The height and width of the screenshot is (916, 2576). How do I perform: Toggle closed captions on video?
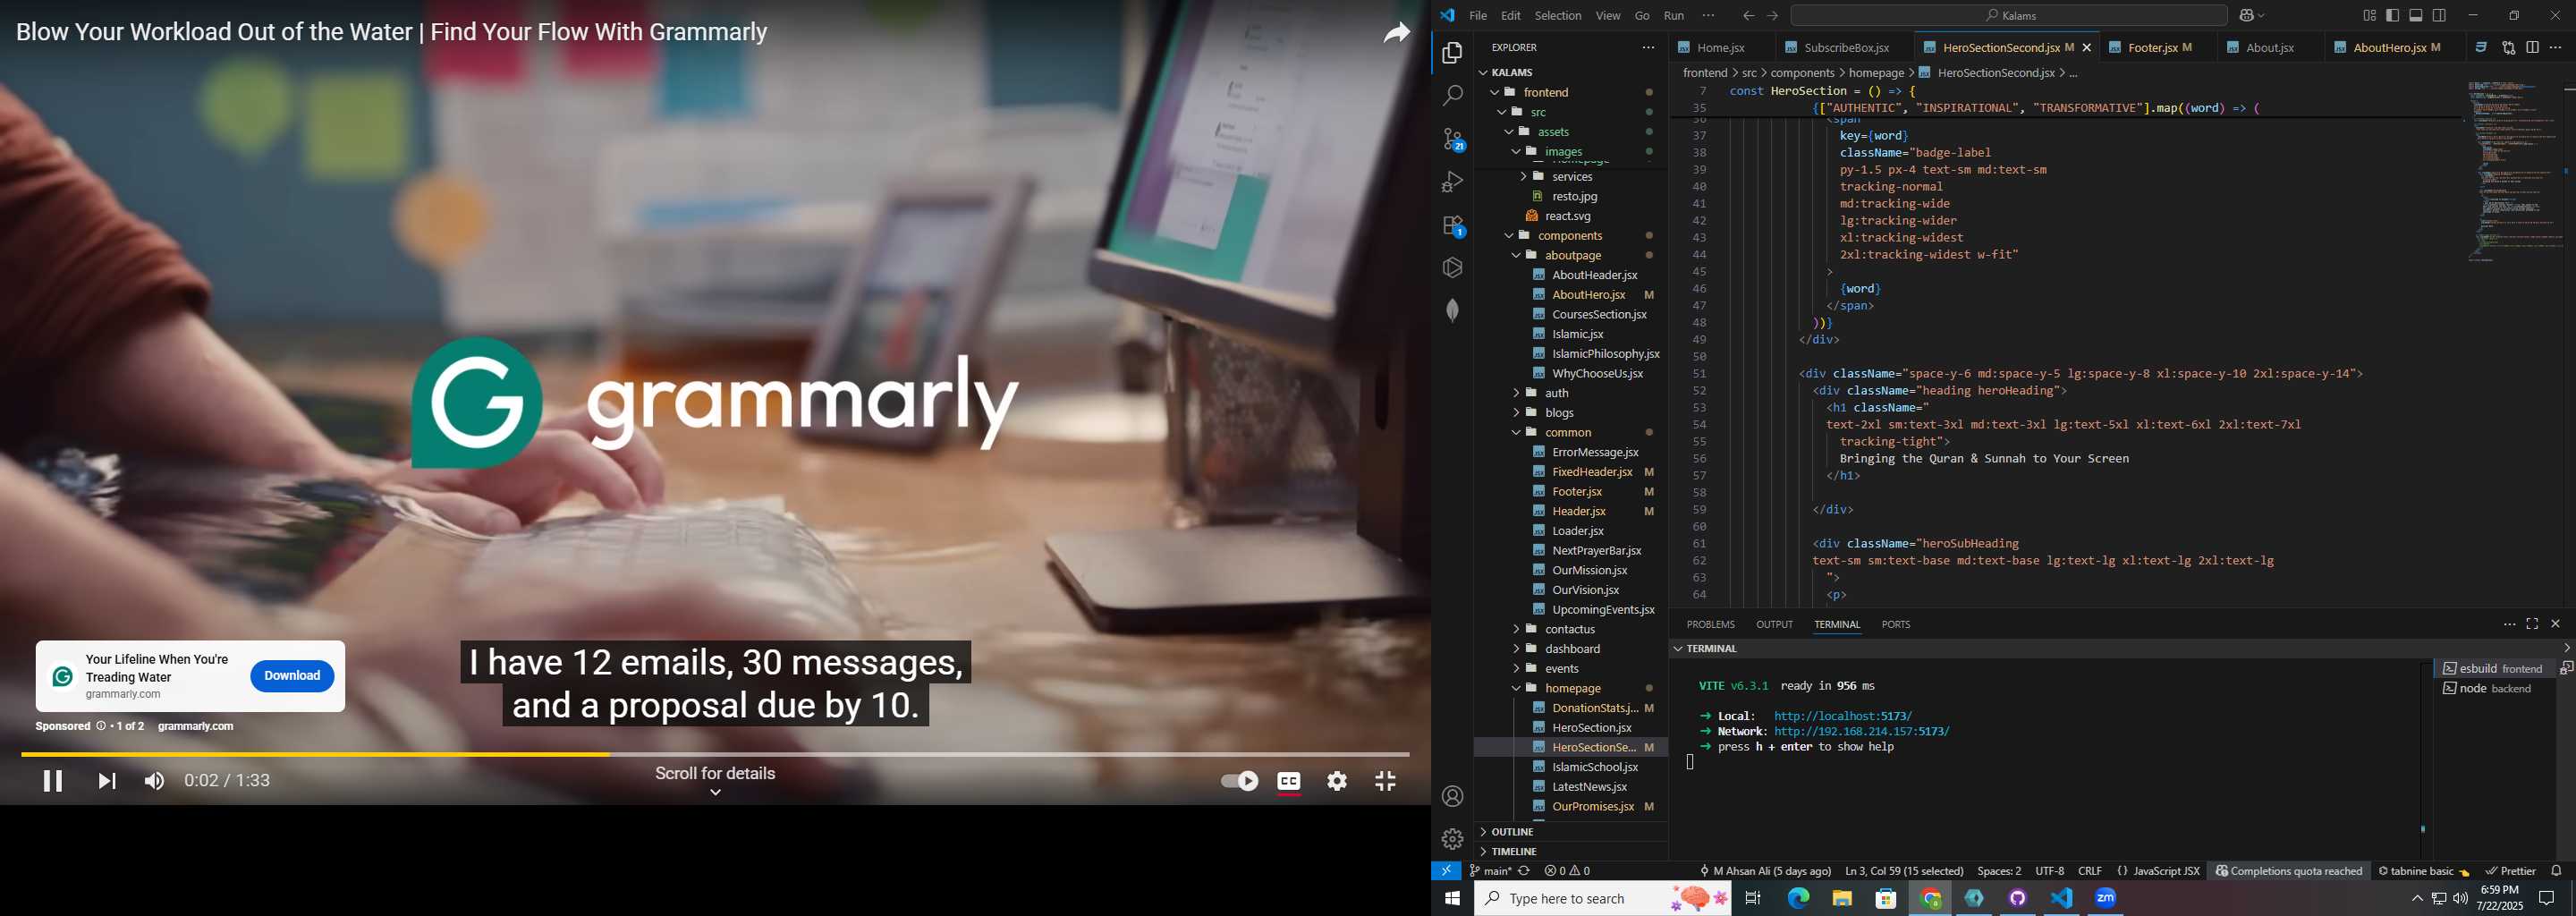1289,782
